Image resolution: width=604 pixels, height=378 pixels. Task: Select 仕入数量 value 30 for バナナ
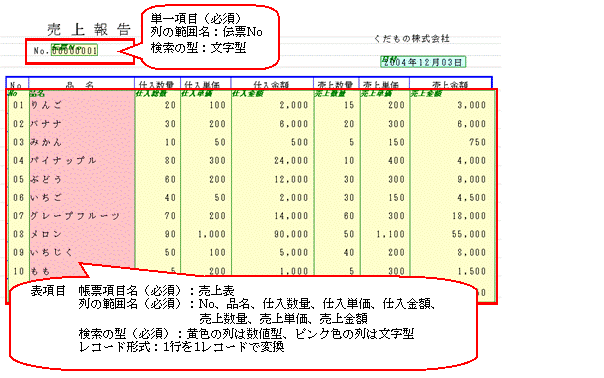click(x=170, y=124)
